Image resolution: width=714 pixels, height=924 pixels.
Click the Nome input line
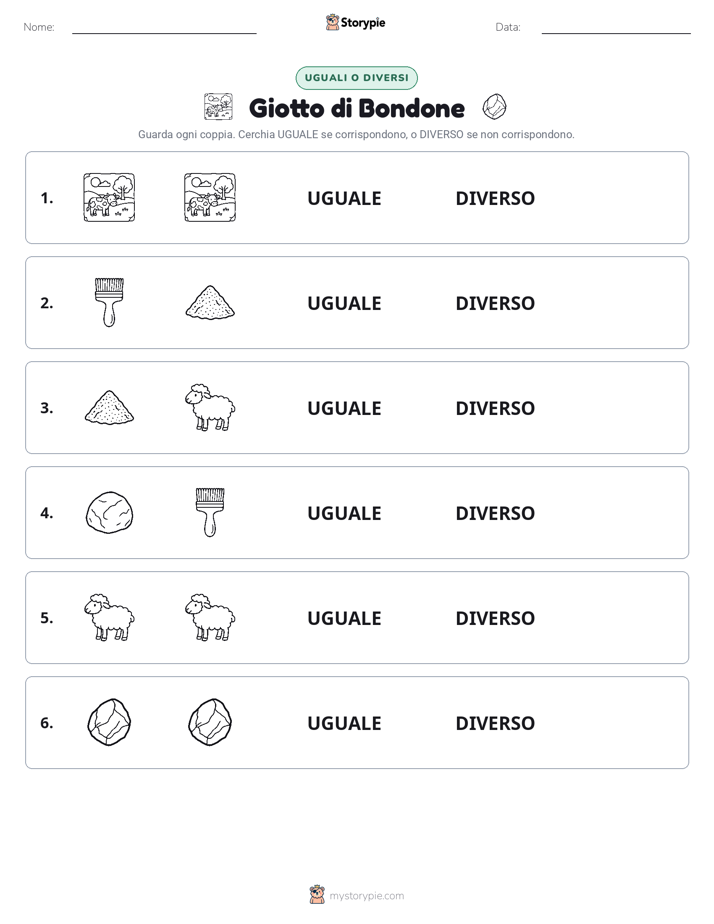pyautogui.click(x=164, y=27)
